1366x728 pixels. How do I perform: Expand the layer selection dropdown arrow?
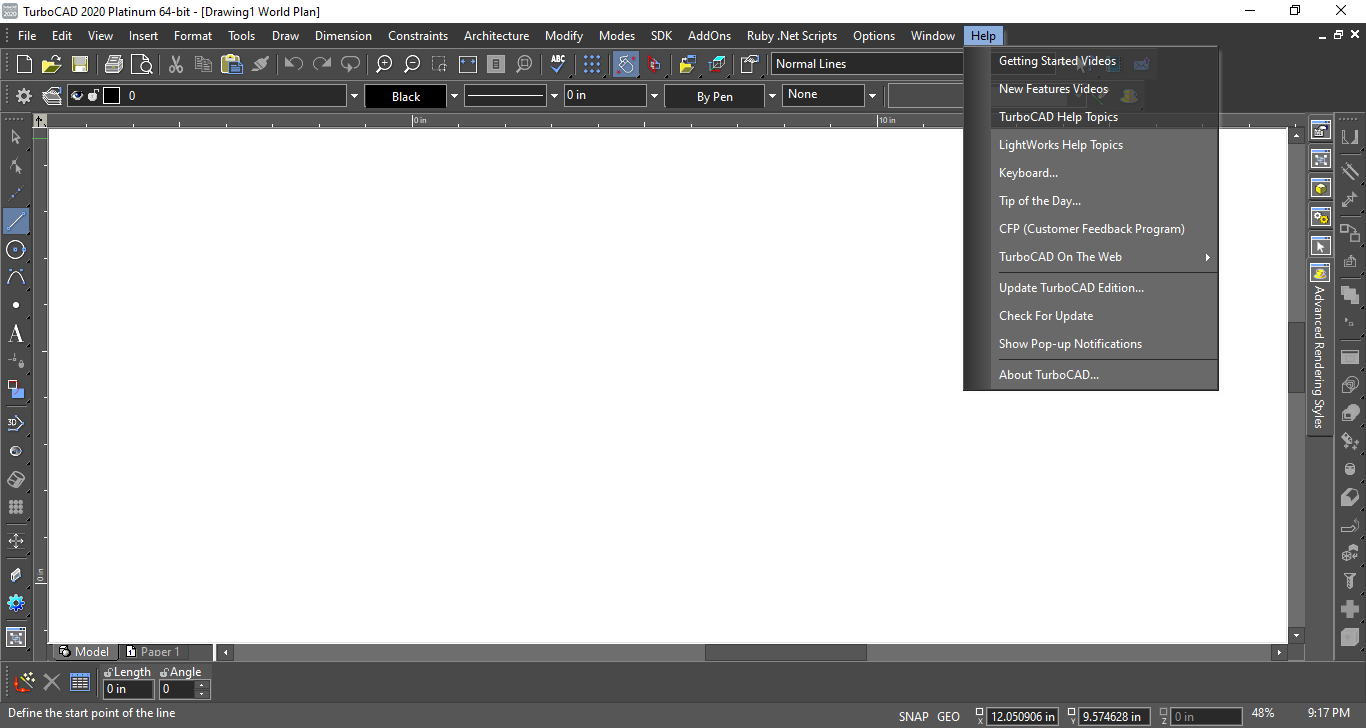[354, 96]
